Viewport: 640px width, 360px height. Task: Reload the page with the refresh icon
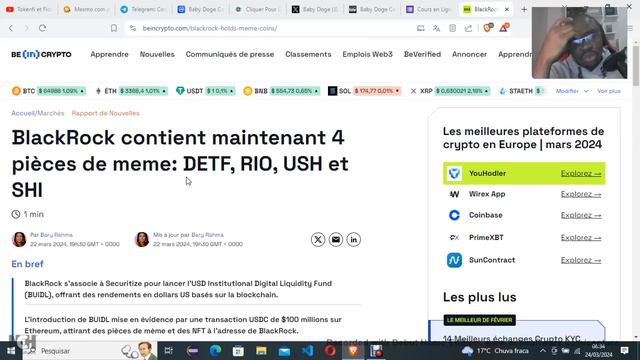click(42, 28)
